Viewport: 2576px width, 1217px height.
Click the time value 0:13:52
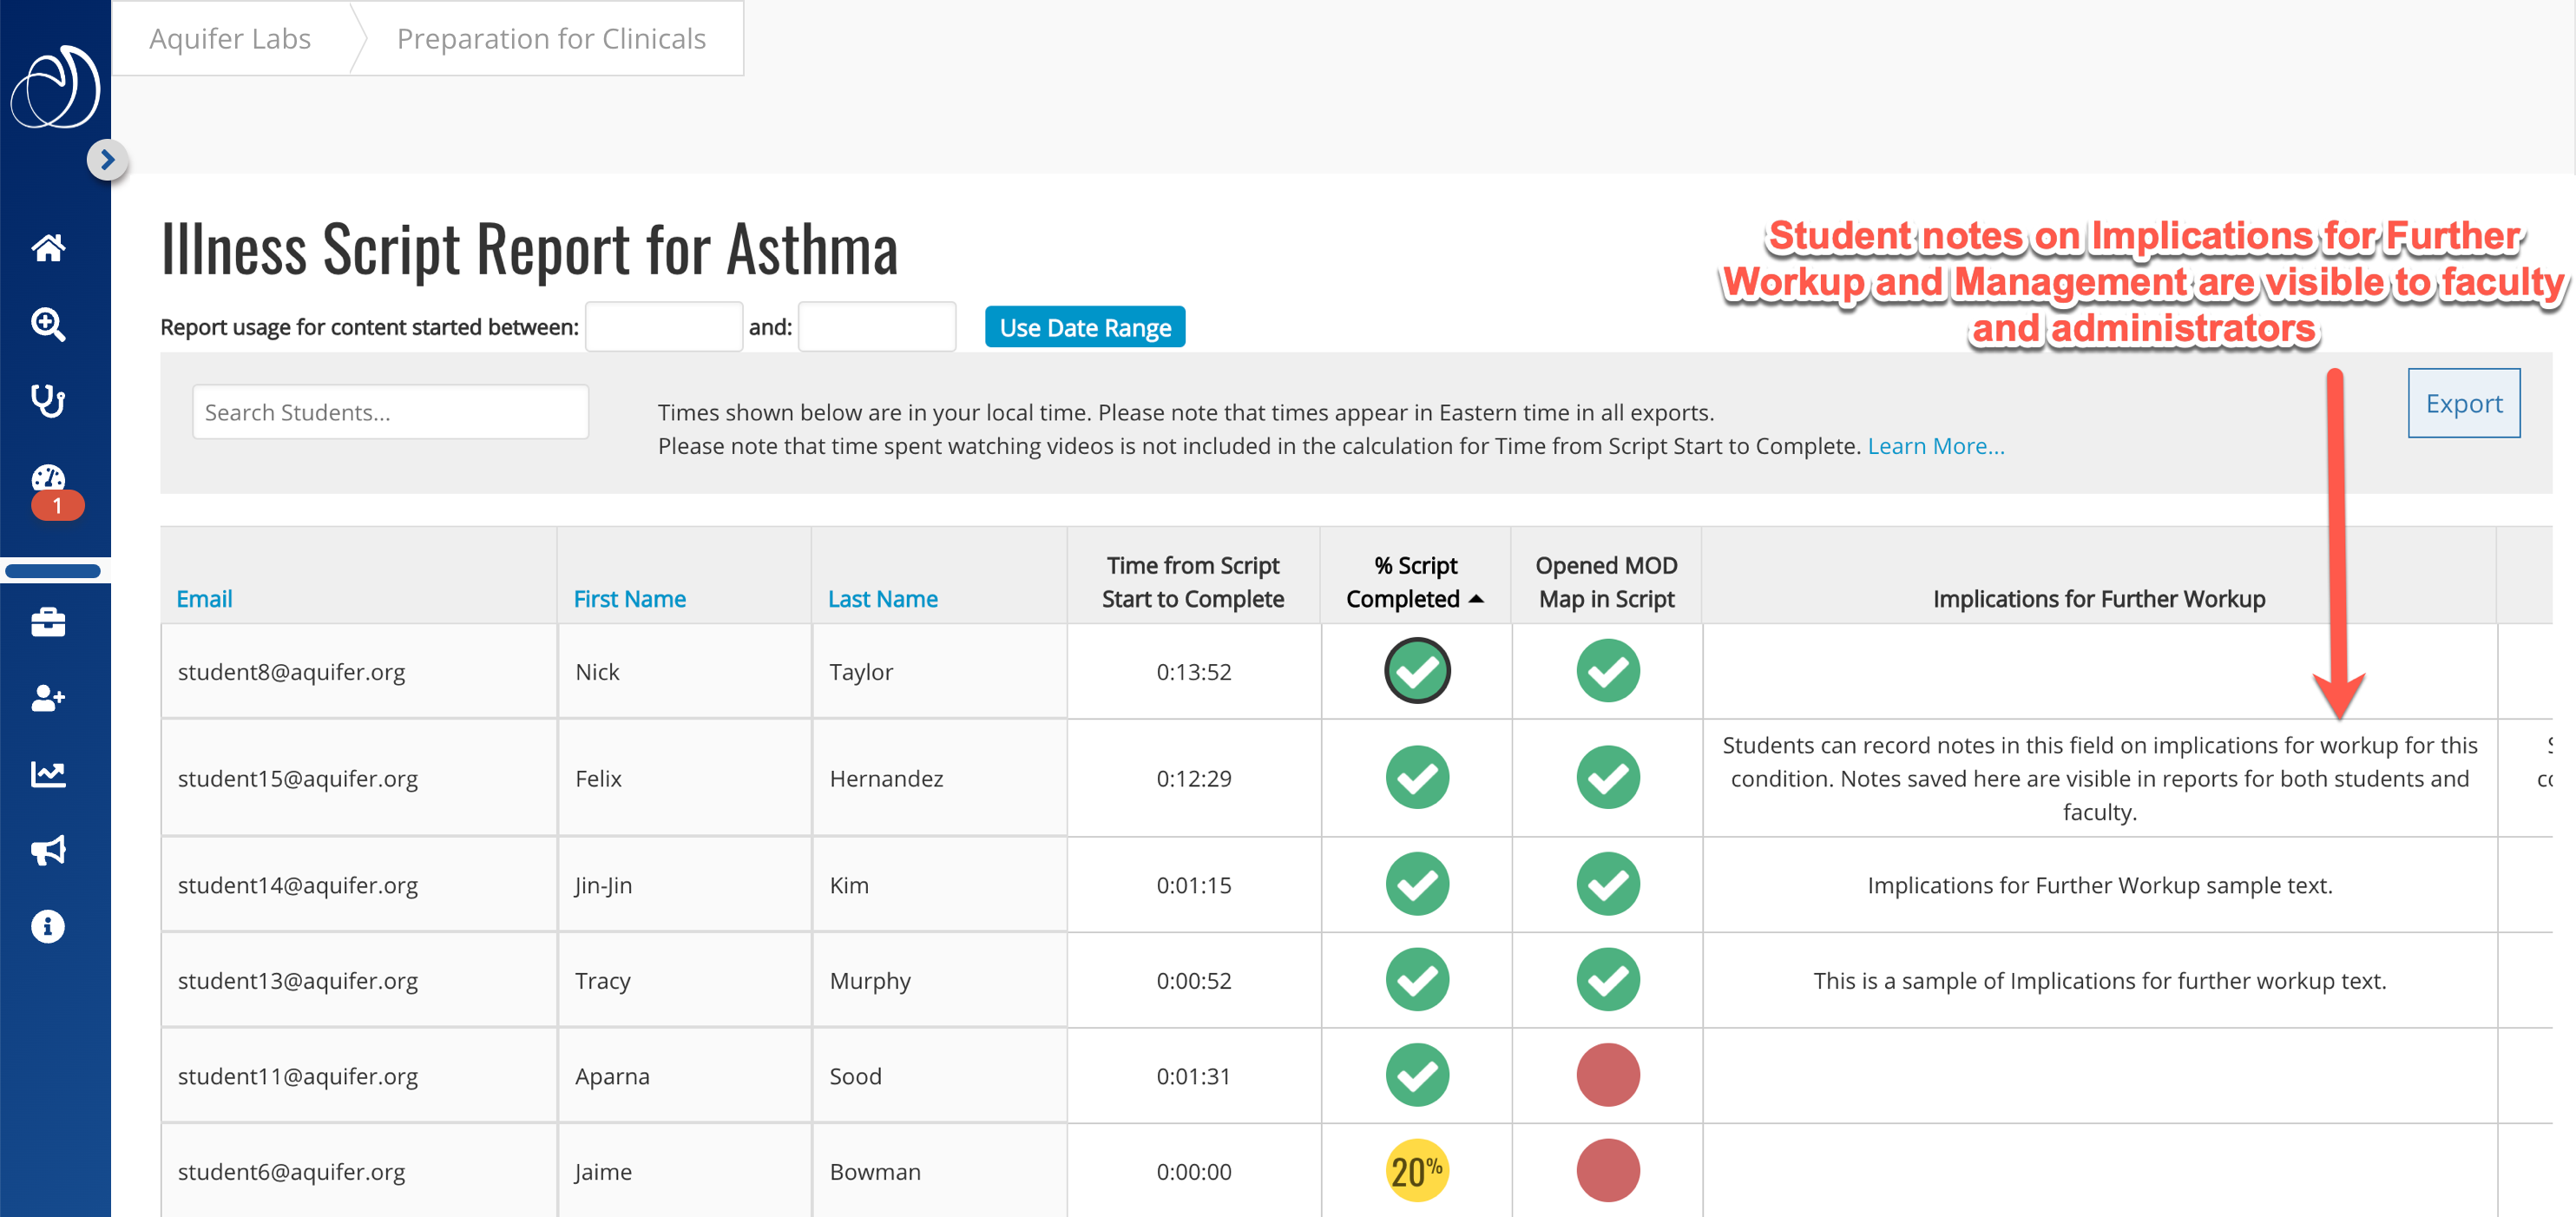point(1194,672)
